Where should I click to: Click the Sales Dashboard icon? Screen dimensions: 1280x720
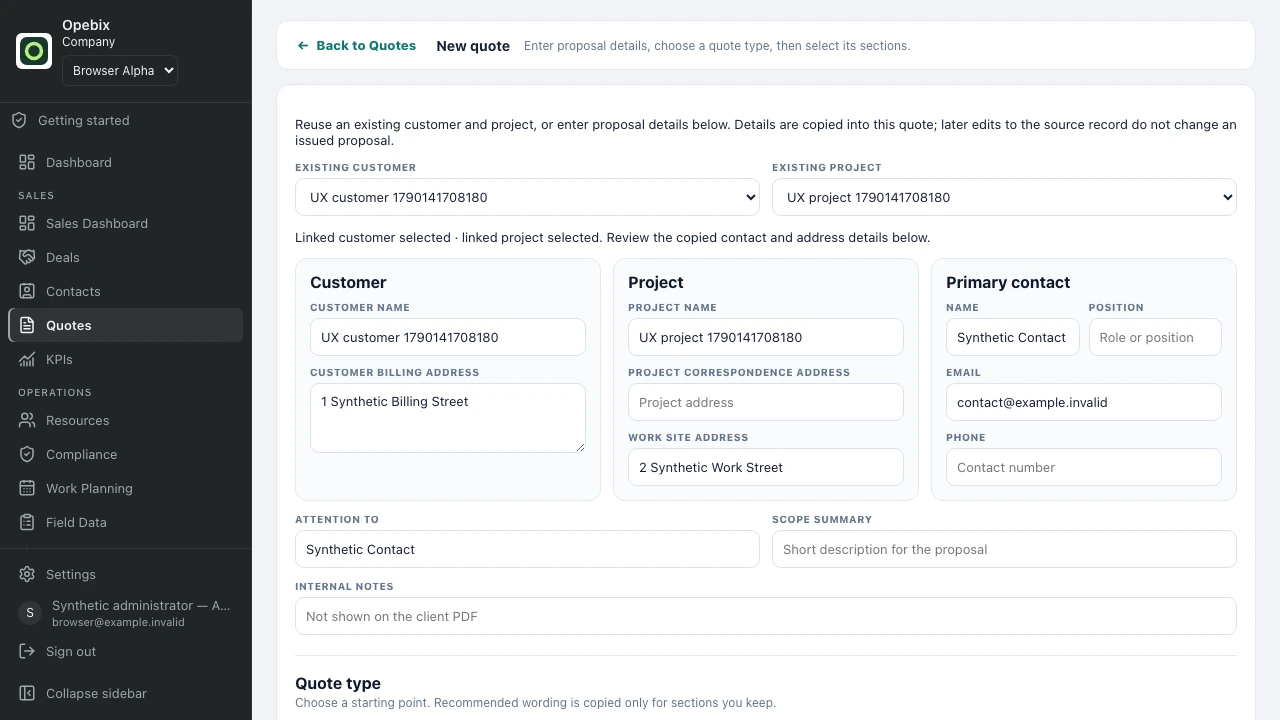[x=27, y=223]
